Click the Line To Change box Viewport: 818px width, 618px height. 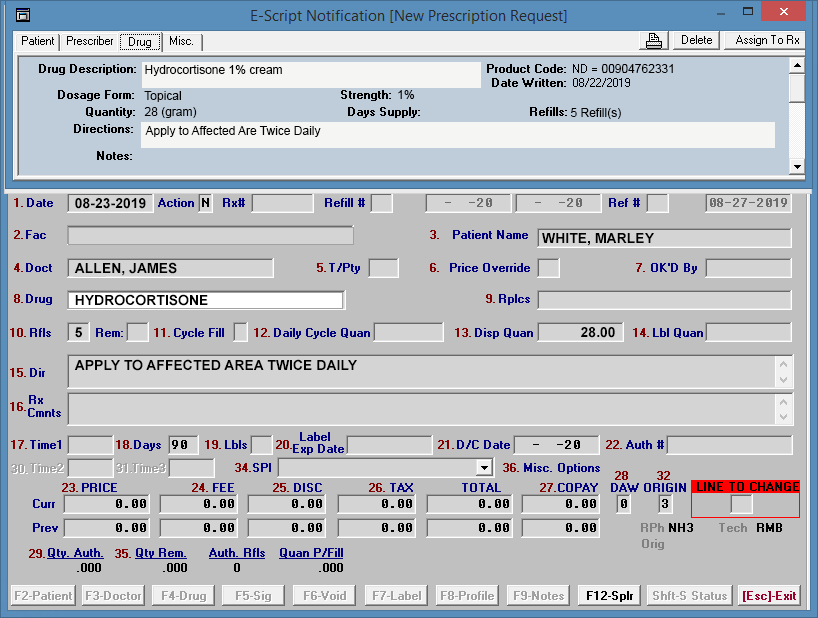[741, 505]
